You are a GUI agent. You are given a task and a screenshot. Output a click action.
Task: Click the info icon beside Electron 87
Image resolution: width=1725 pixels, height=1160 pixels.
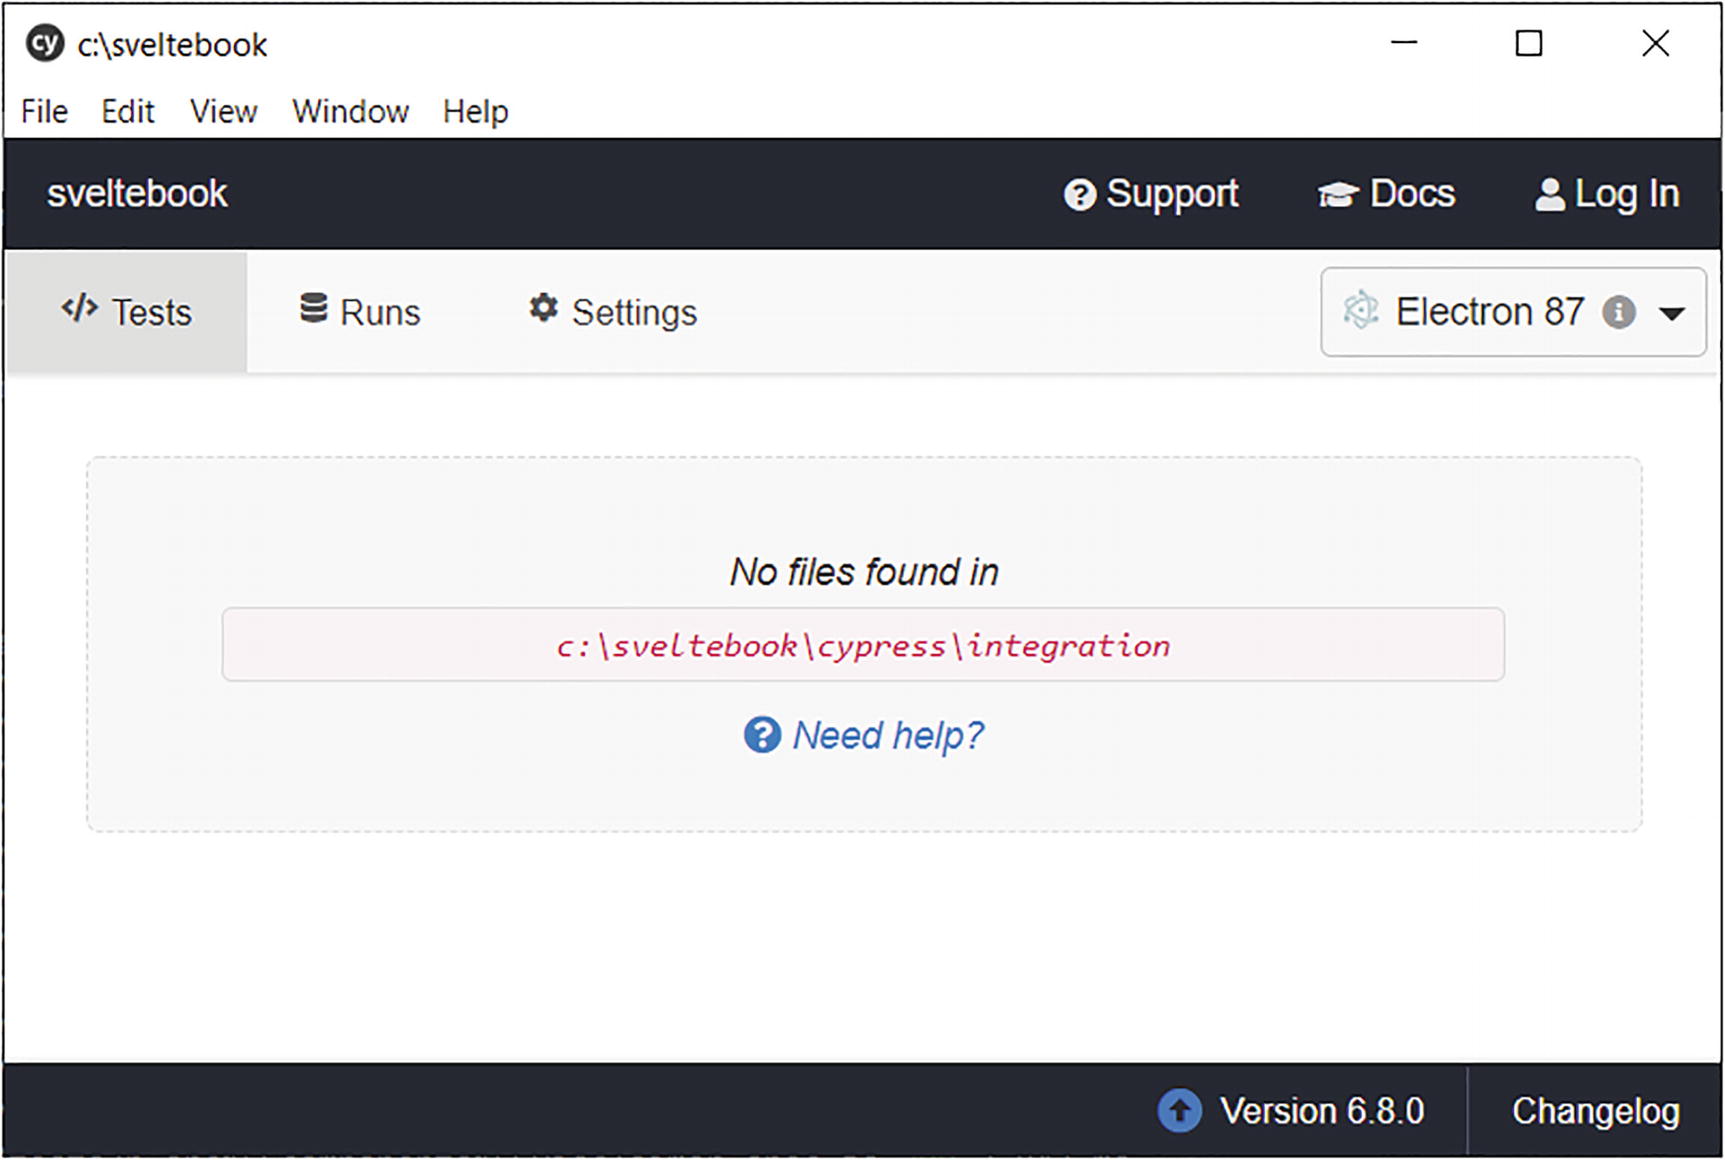1618,313
